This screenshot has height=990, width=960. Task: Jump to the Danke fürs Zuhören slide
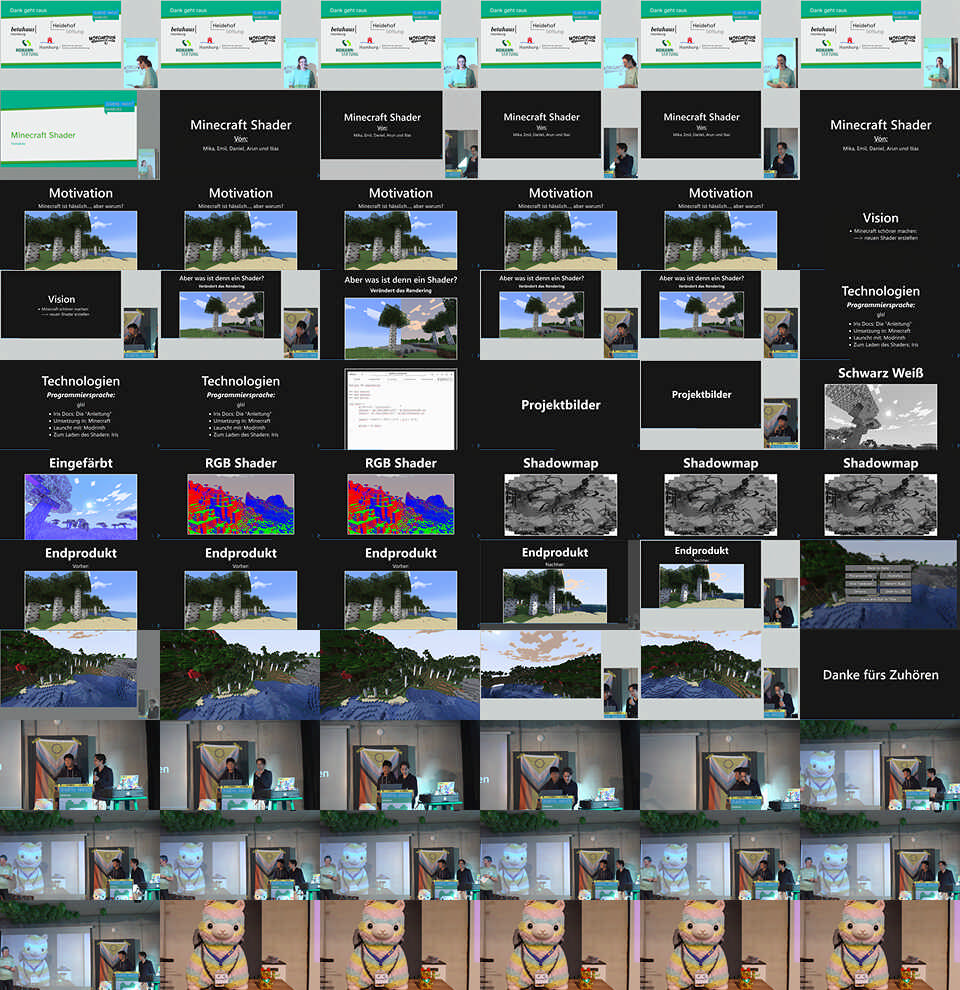pyautogui.click(x=880, y=674)
